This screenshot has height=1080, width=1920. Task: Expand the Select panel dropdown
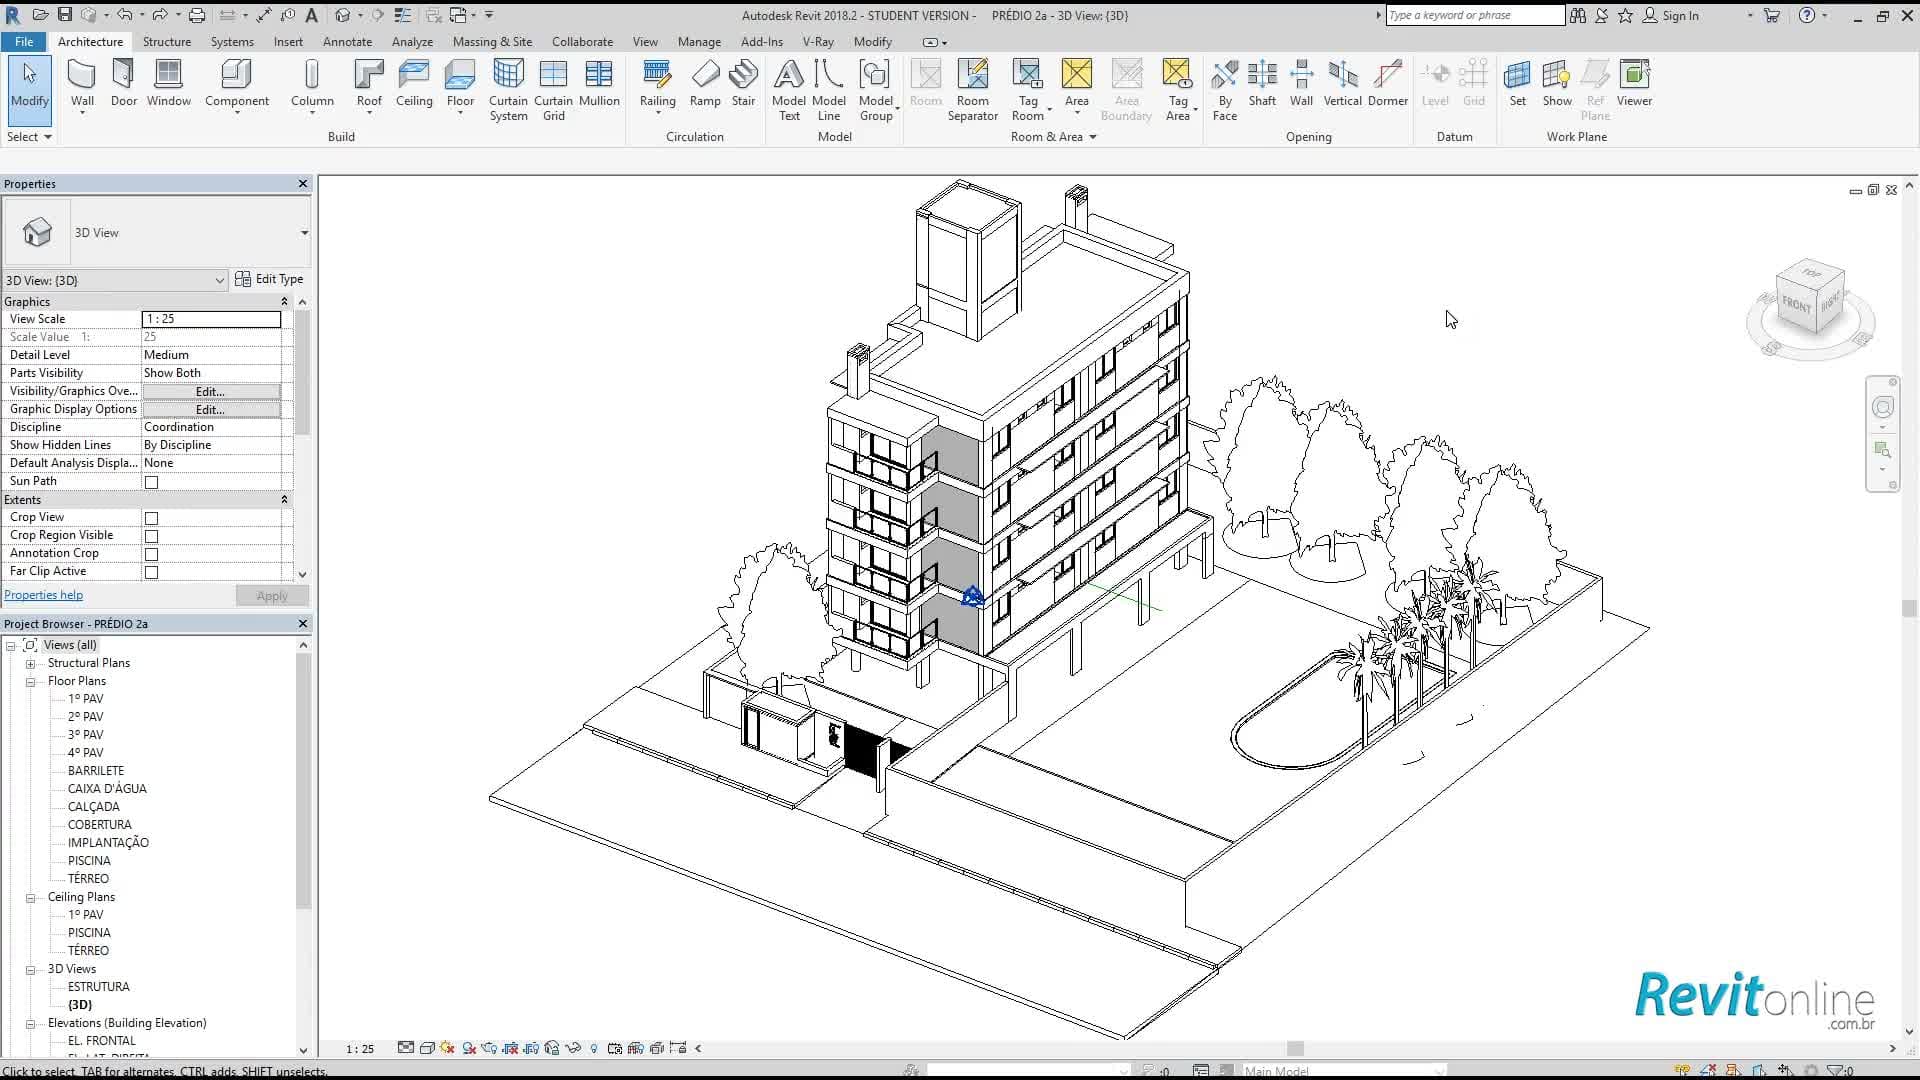click(x=29, y=137)
